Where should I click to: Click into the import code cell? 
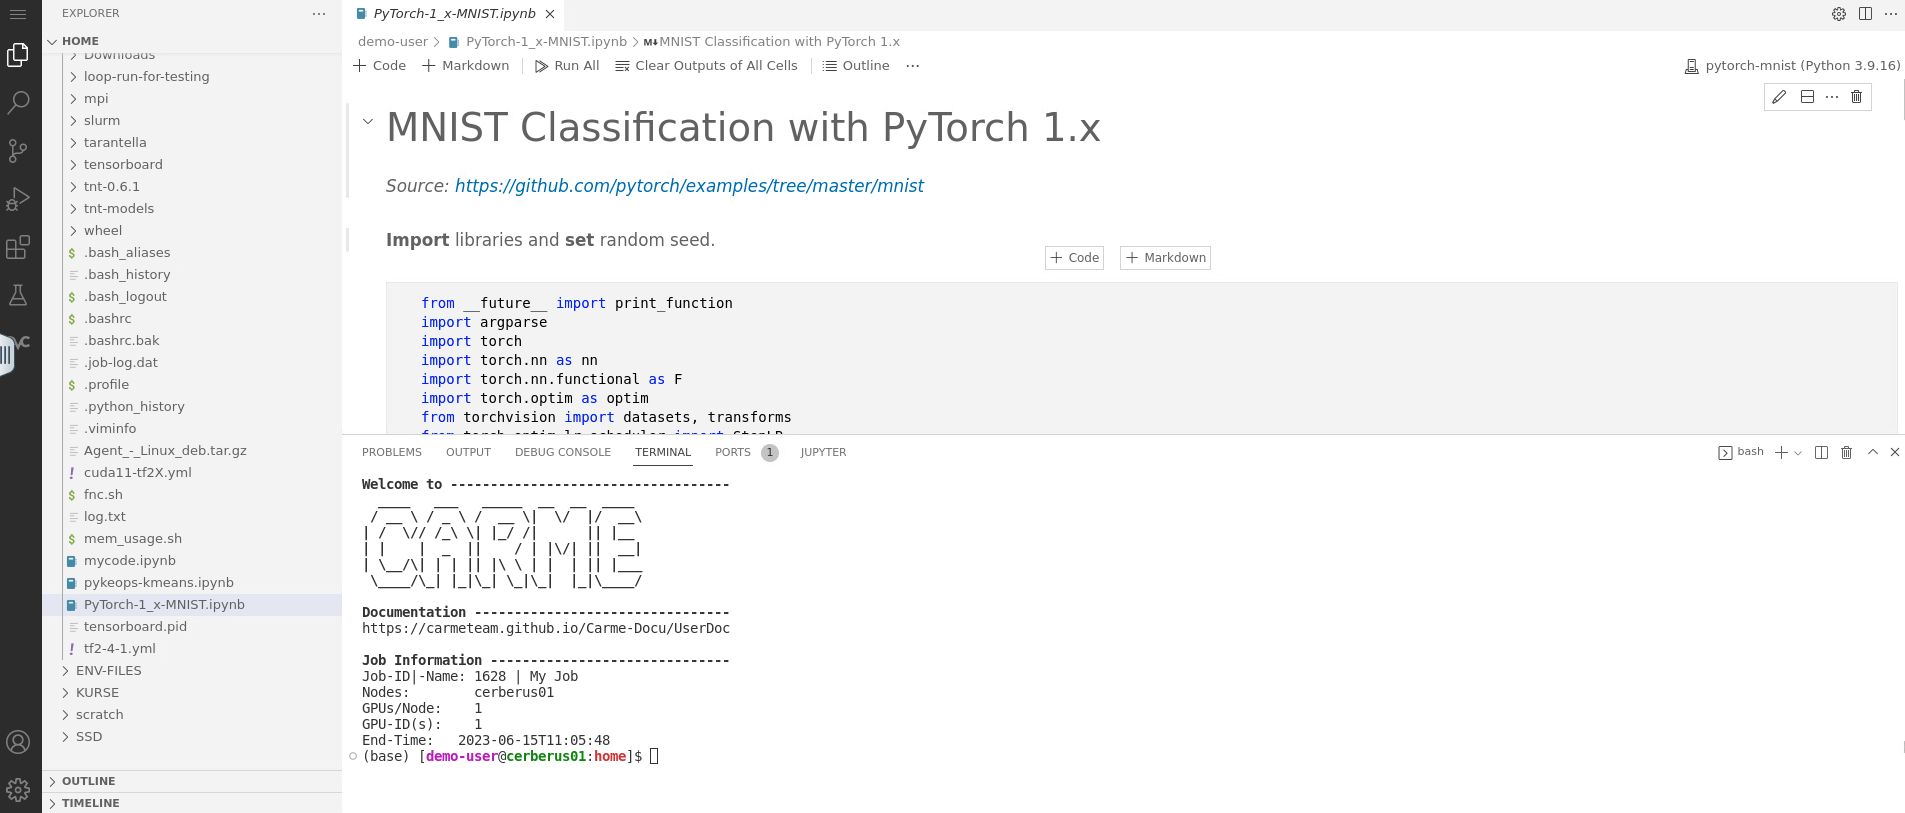(1141, 360)
